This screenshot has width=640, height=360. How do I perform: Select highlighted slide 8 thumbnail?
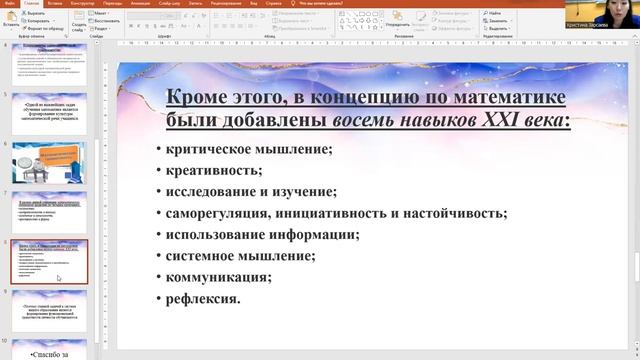click(x=49, y=262)
